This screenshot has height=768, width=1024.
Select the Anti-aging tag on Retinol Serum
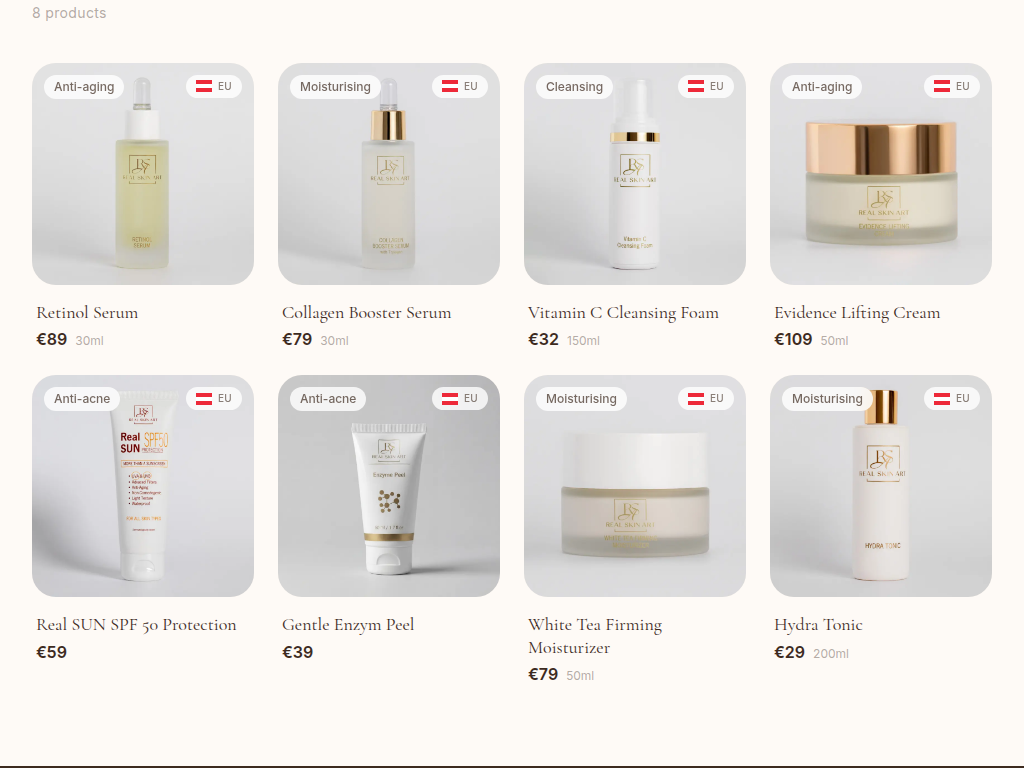click(x=84, y=87)
